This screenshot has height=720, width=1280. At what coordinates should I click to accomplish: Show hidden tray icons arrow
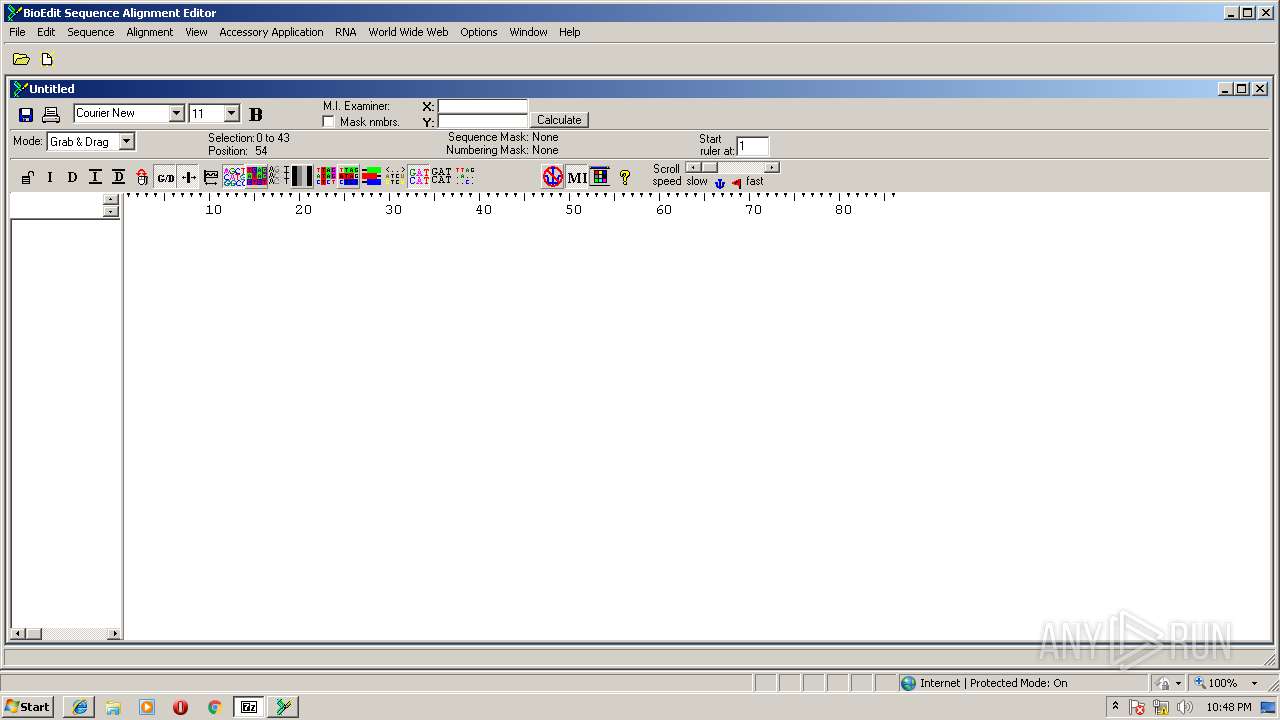click(x=1115, y=707)
